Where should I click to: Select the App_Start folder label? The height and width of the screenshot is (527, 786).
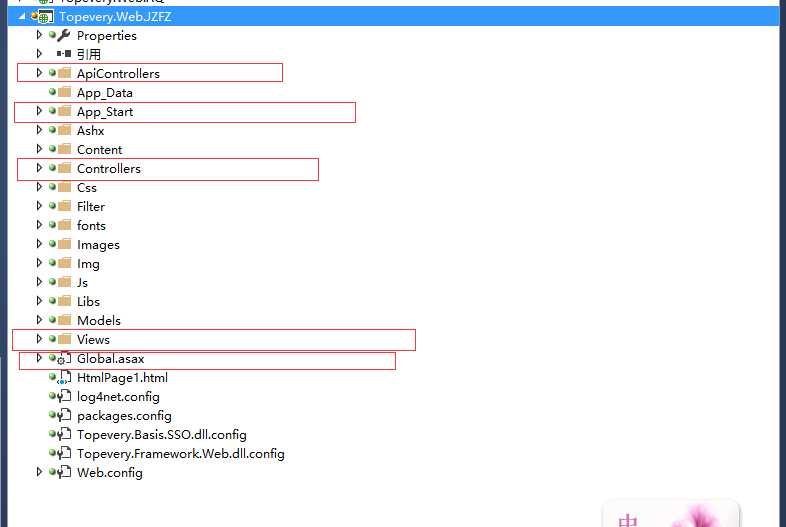coord(105,112)
